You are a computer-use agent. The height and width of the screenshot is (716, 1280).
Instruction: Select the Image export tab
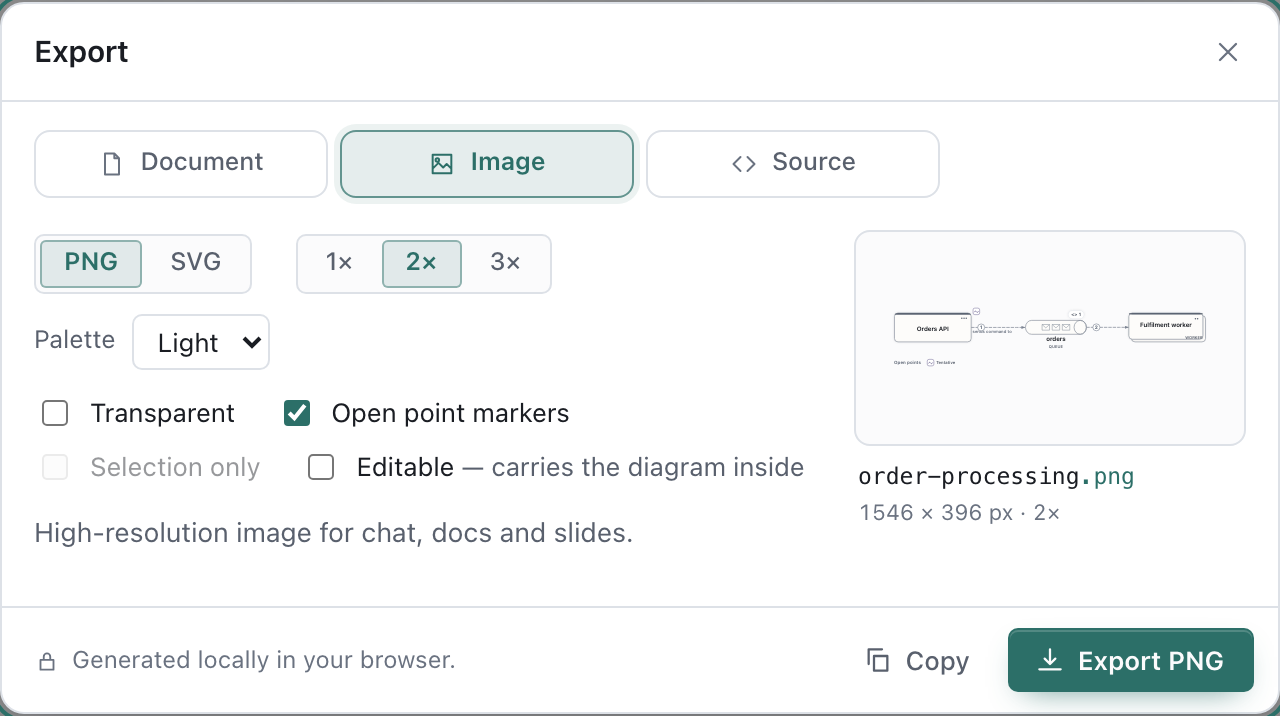487,164
